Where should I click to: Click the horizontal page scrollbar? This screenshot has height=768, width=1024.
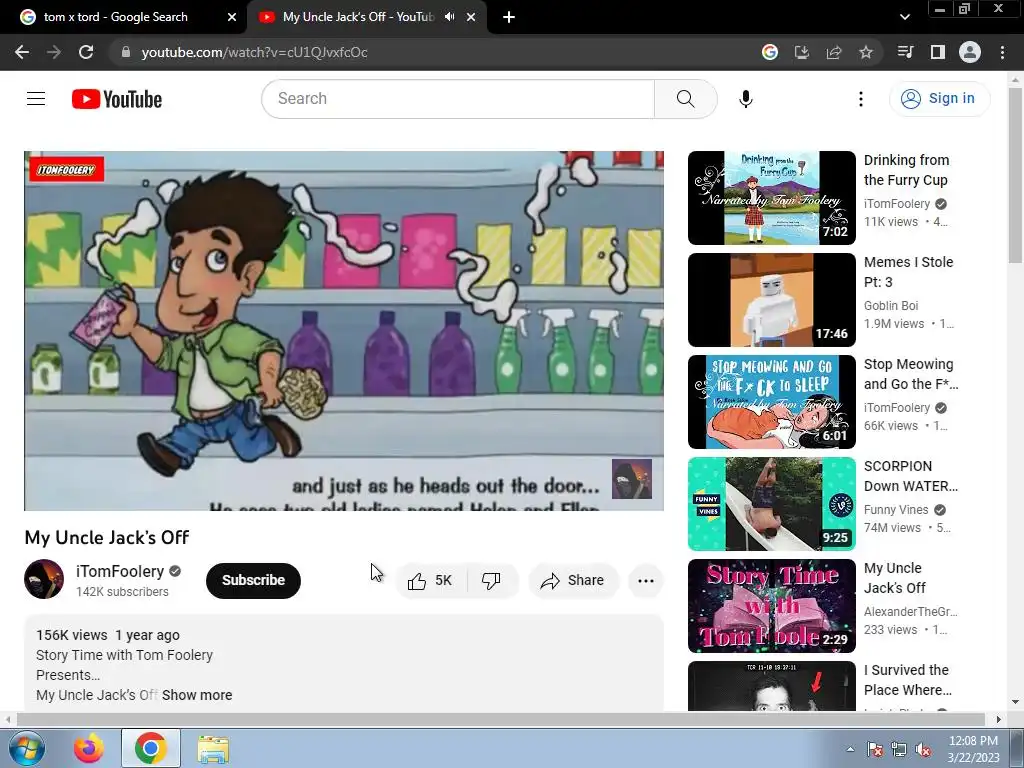coord(500,719)
